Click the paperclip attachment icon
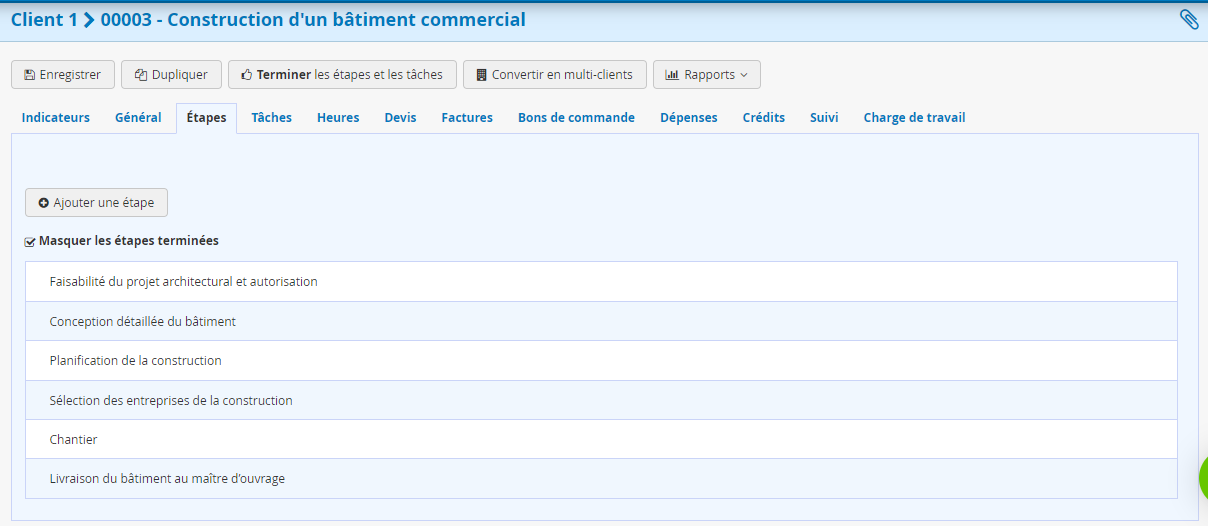1208x526 pixels. (1189, 20)
